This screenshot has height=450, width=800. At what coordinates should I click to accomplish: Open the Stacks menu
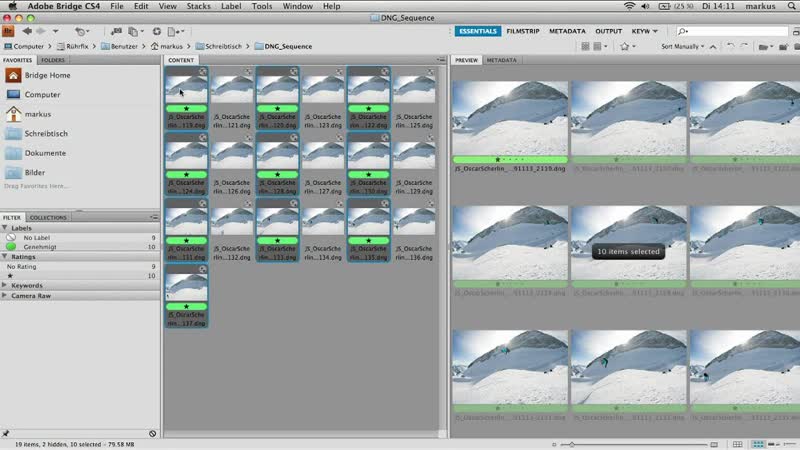pos(198,6)
